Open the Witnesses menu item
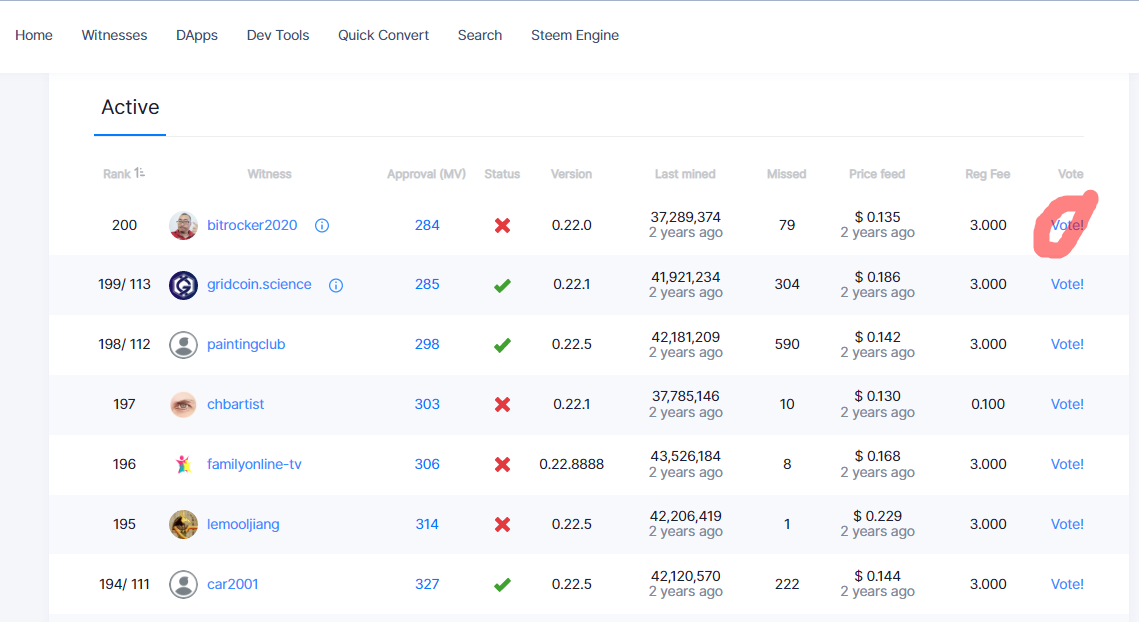Image resolution: width=1139 pixels, height=622 pixels. click(x=114, y=35)
